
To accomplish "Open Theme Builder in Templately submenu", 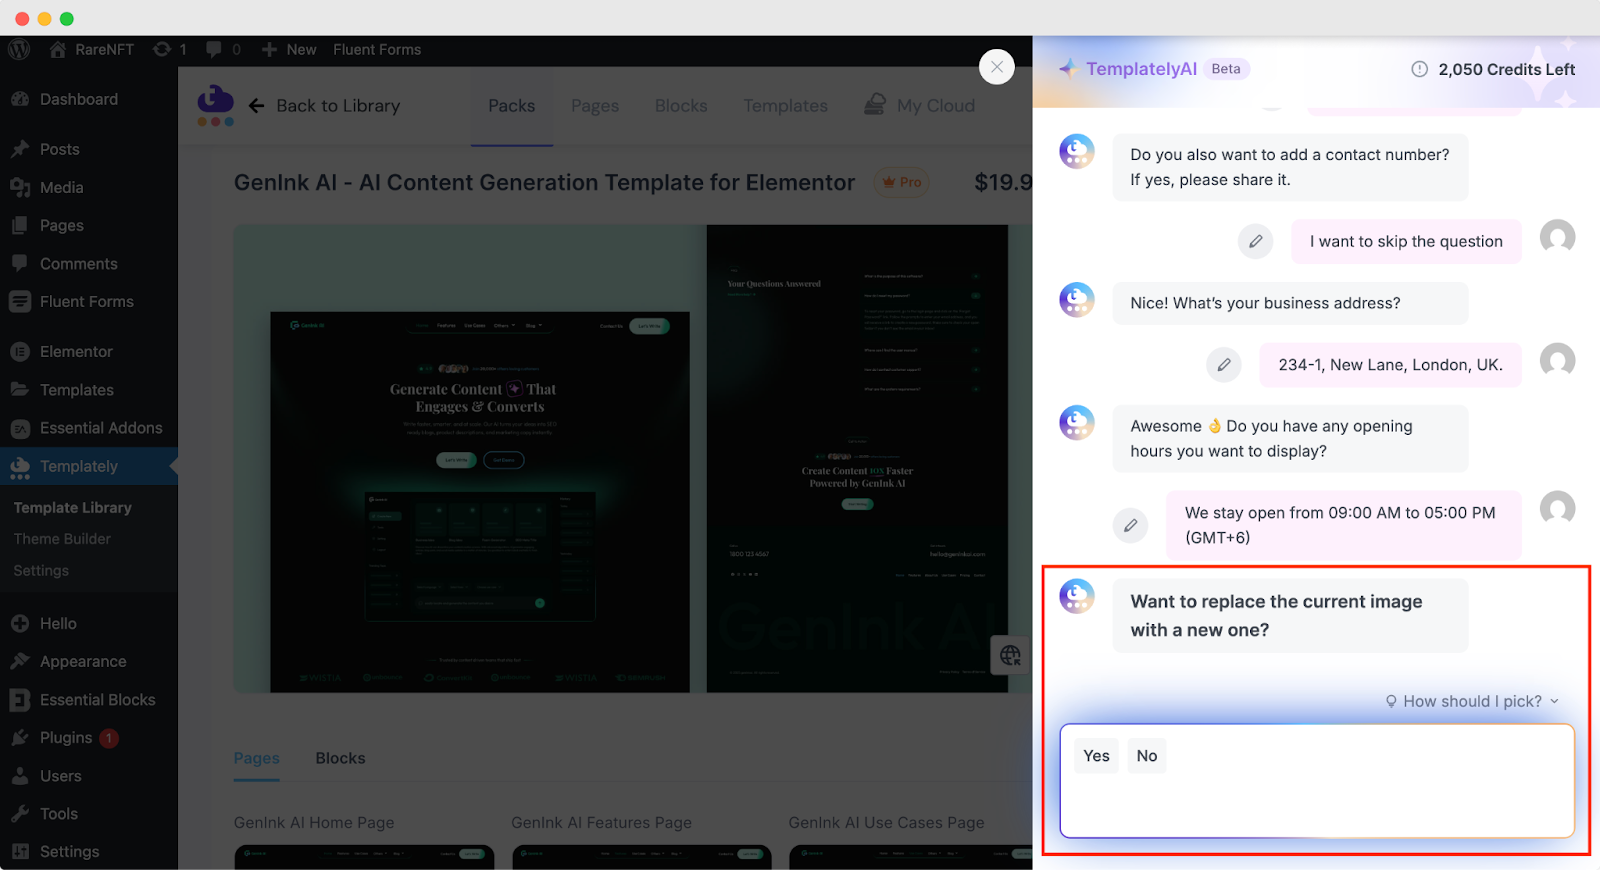I will point(62,539).
